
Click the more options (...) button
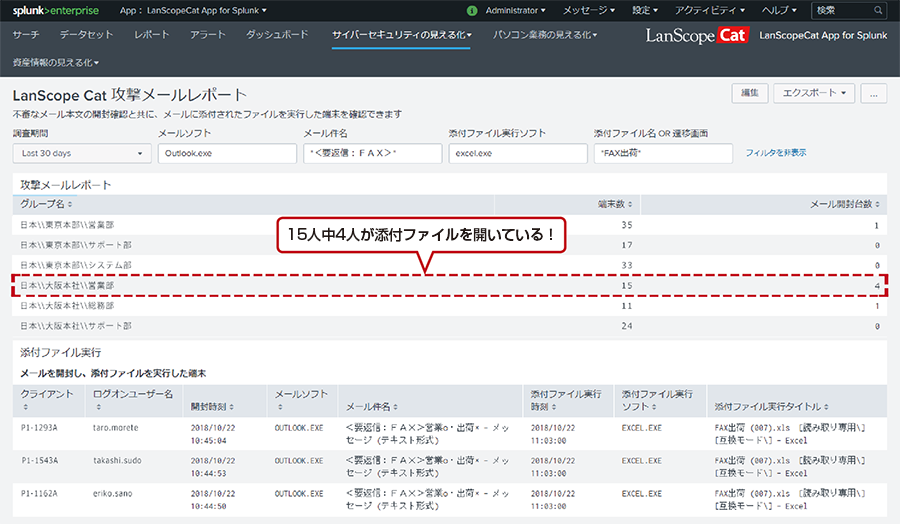874,93
